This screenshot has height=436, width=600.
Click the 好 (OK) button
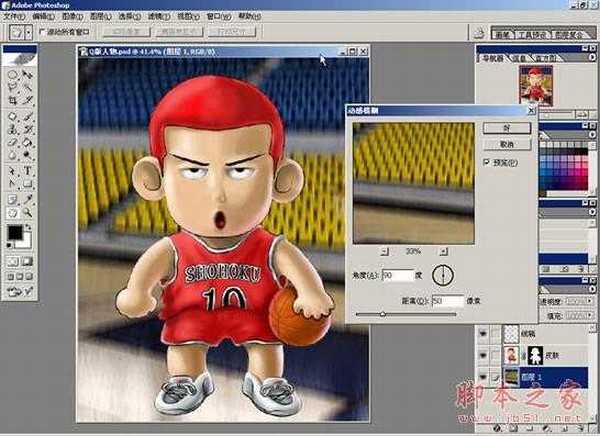coord(506,129)
